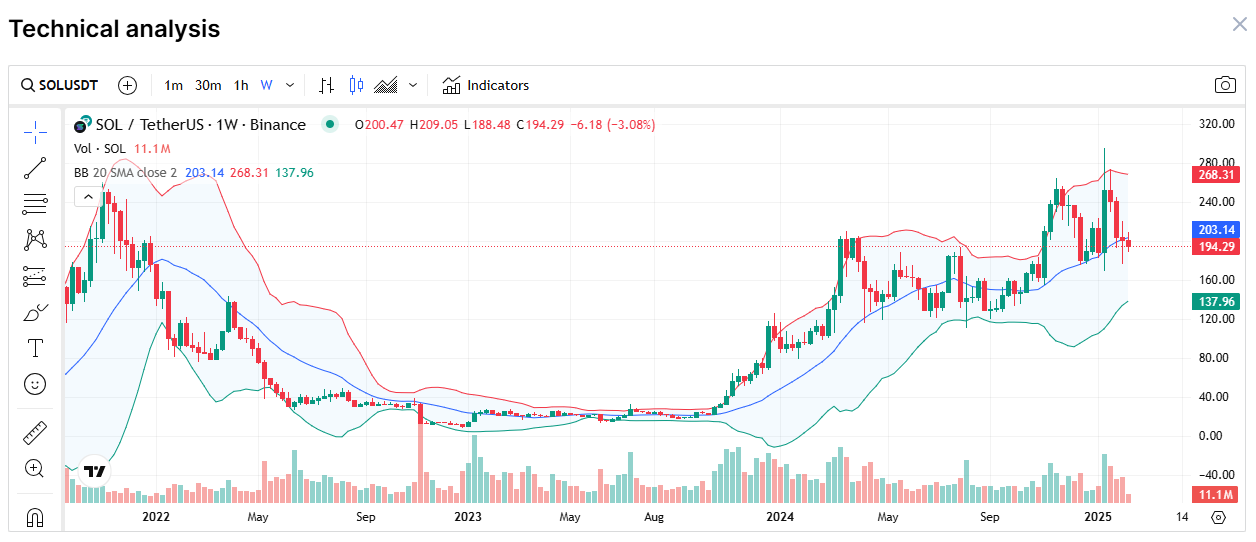The height and width of the screenshot is (542, 1256).
Task: Open Fibonacci and Gann tools
Action: click(x=35, y=204)
